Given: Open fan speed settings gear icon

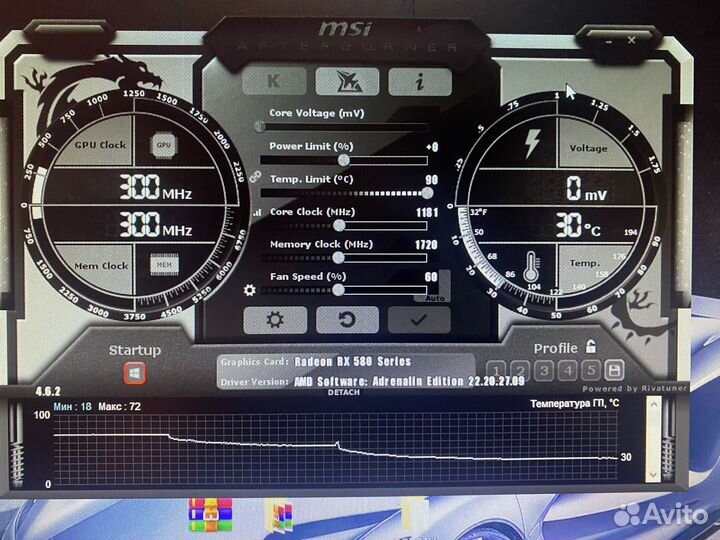Looking at the screenshot, I should pos(249,290).
